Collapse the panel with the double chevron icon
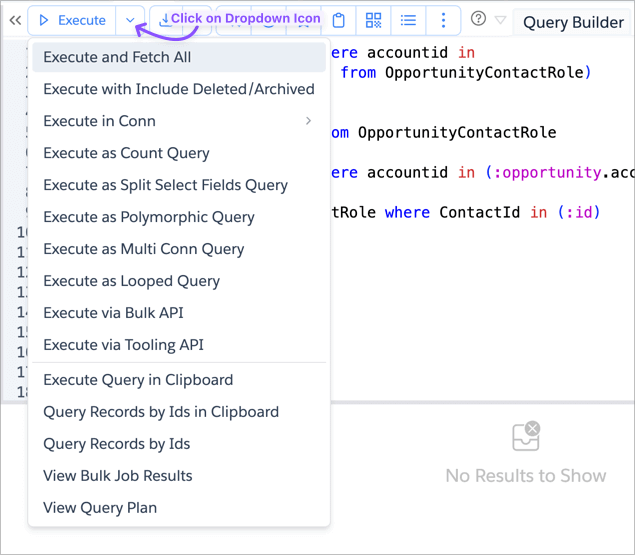The height and width of the screenshot is (555, 635). pos(15,21)
